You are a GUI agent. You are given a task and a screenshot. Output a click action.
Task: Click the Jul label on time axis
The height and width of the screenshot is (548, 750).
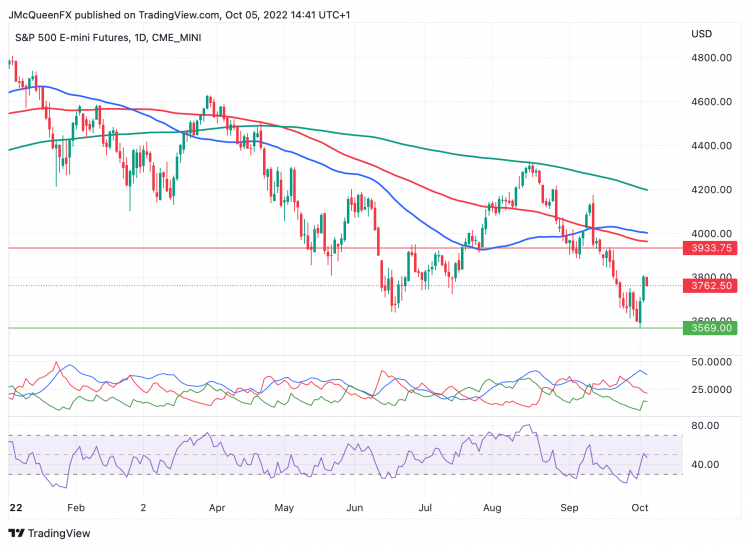(425, 508)
